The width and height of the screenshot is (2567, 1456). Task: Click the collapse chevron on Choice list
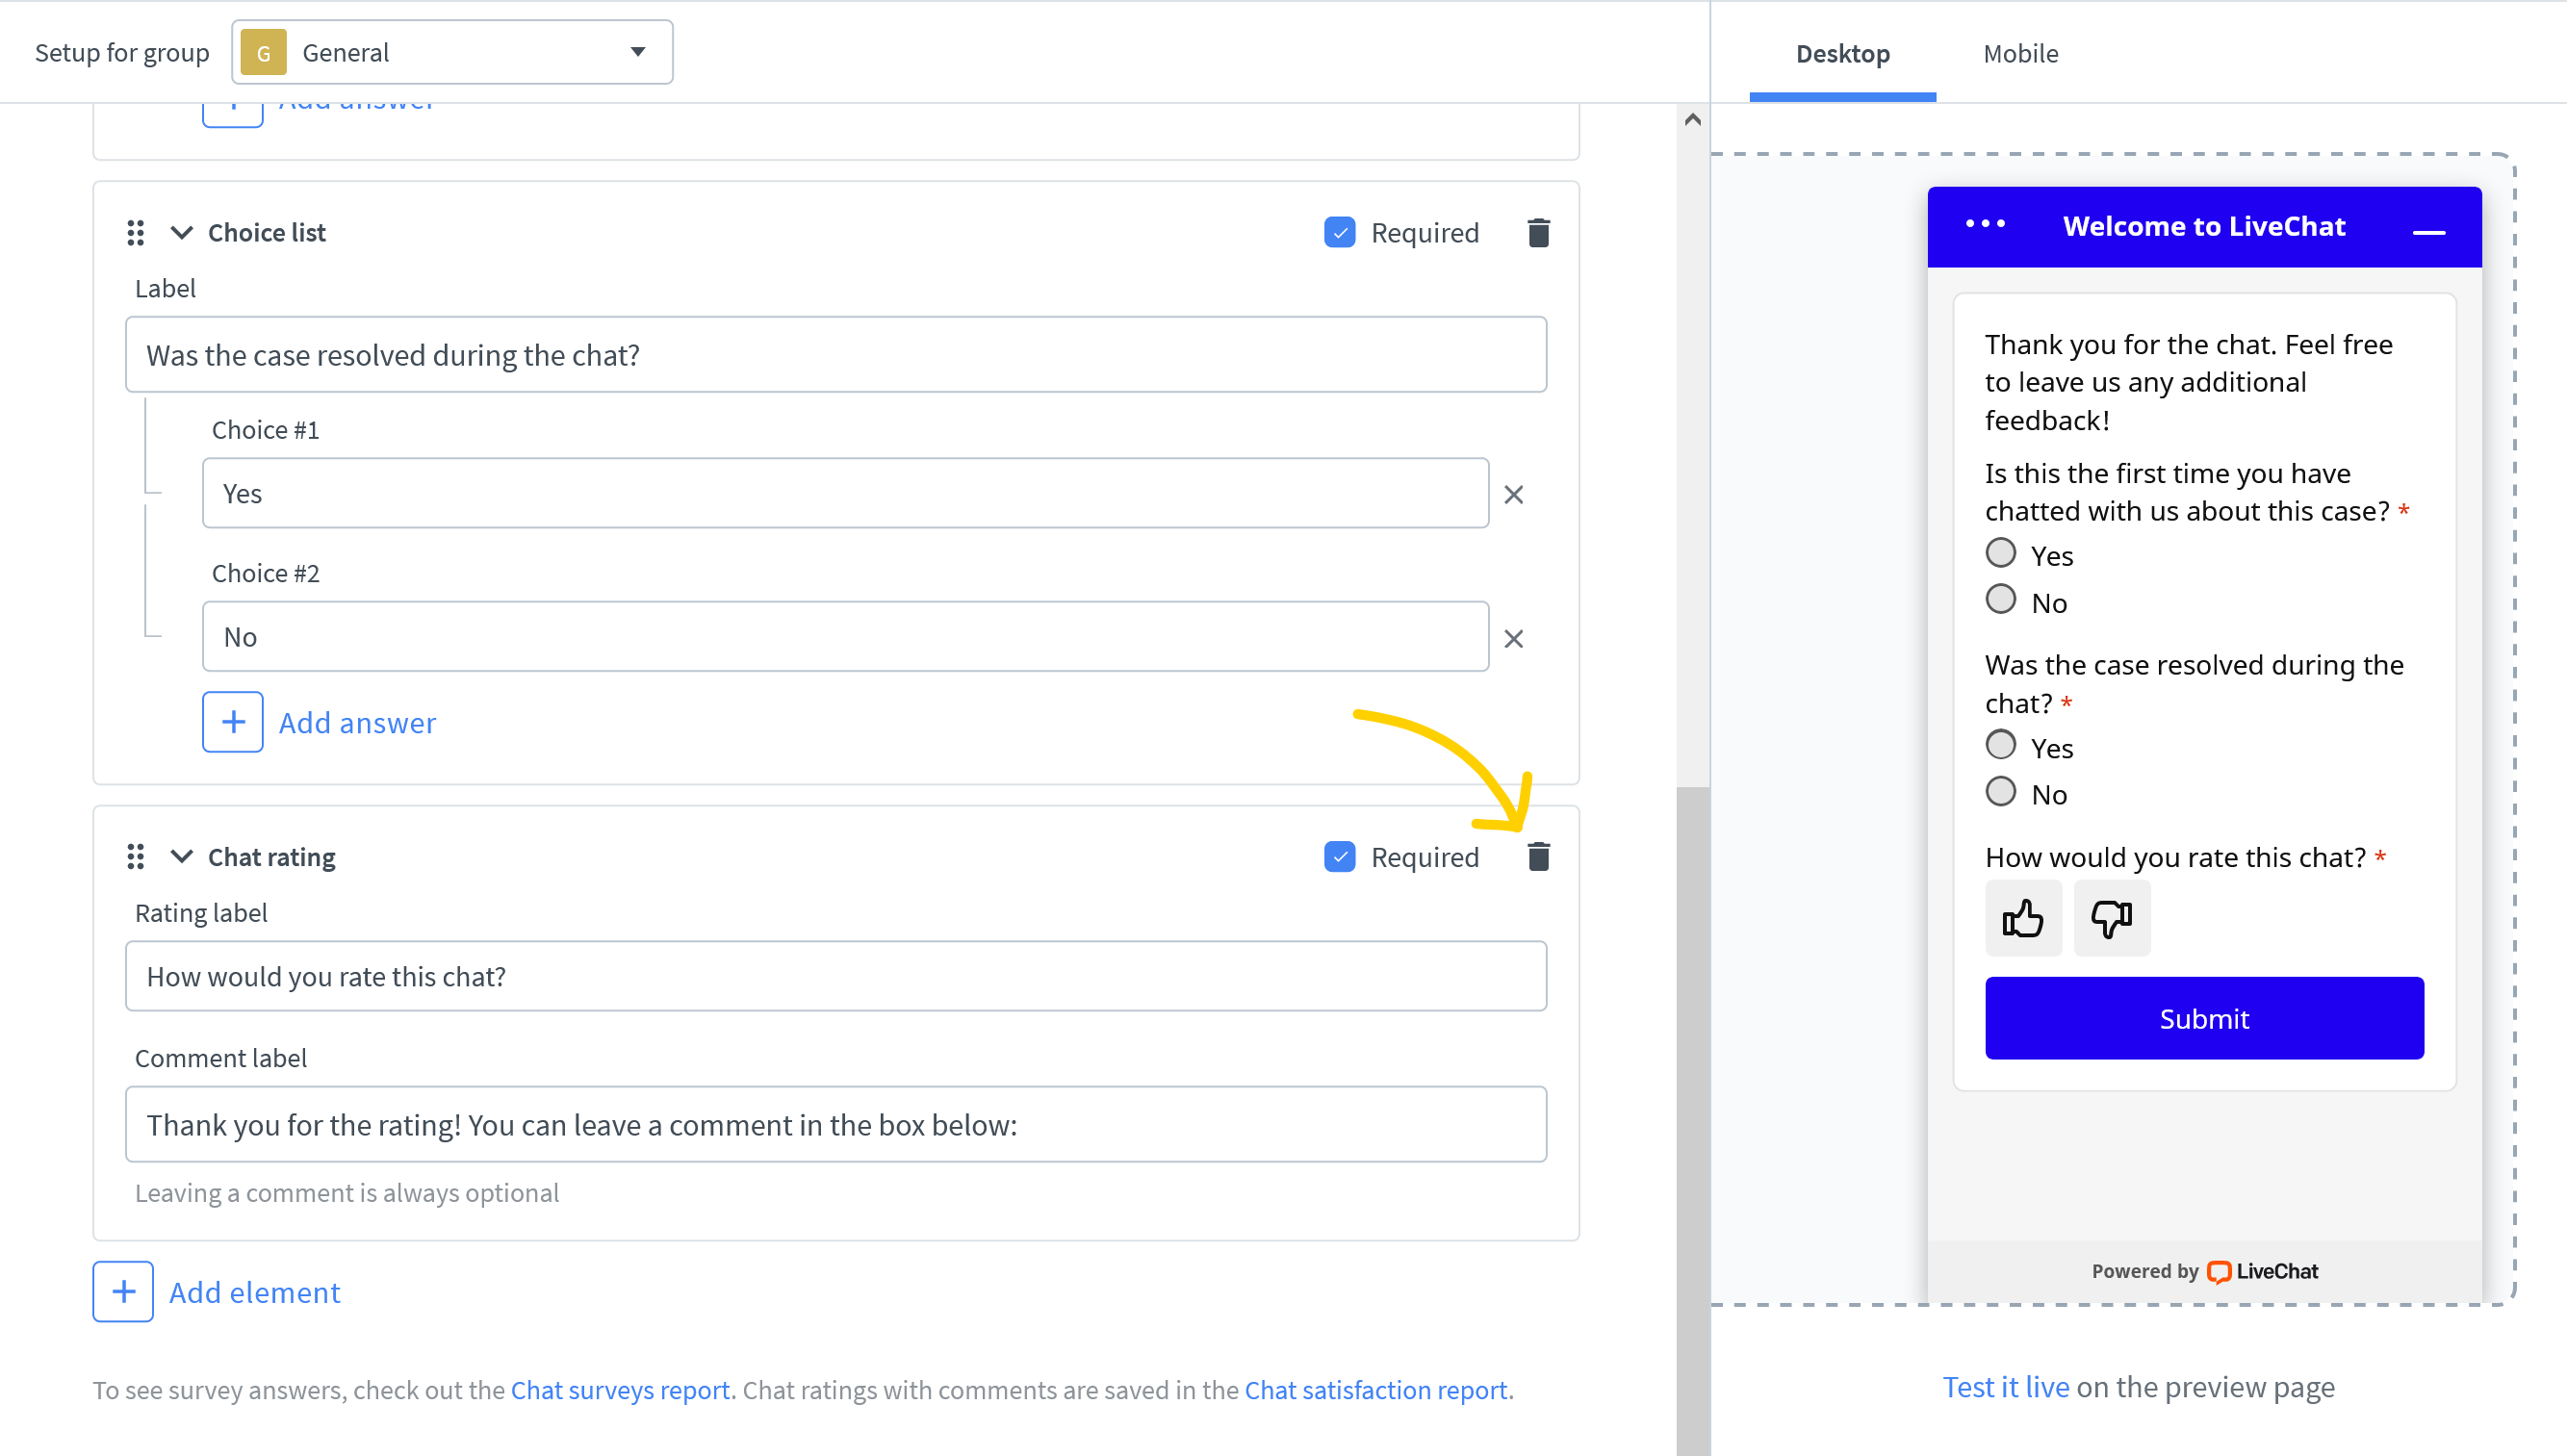click(182, 231)
